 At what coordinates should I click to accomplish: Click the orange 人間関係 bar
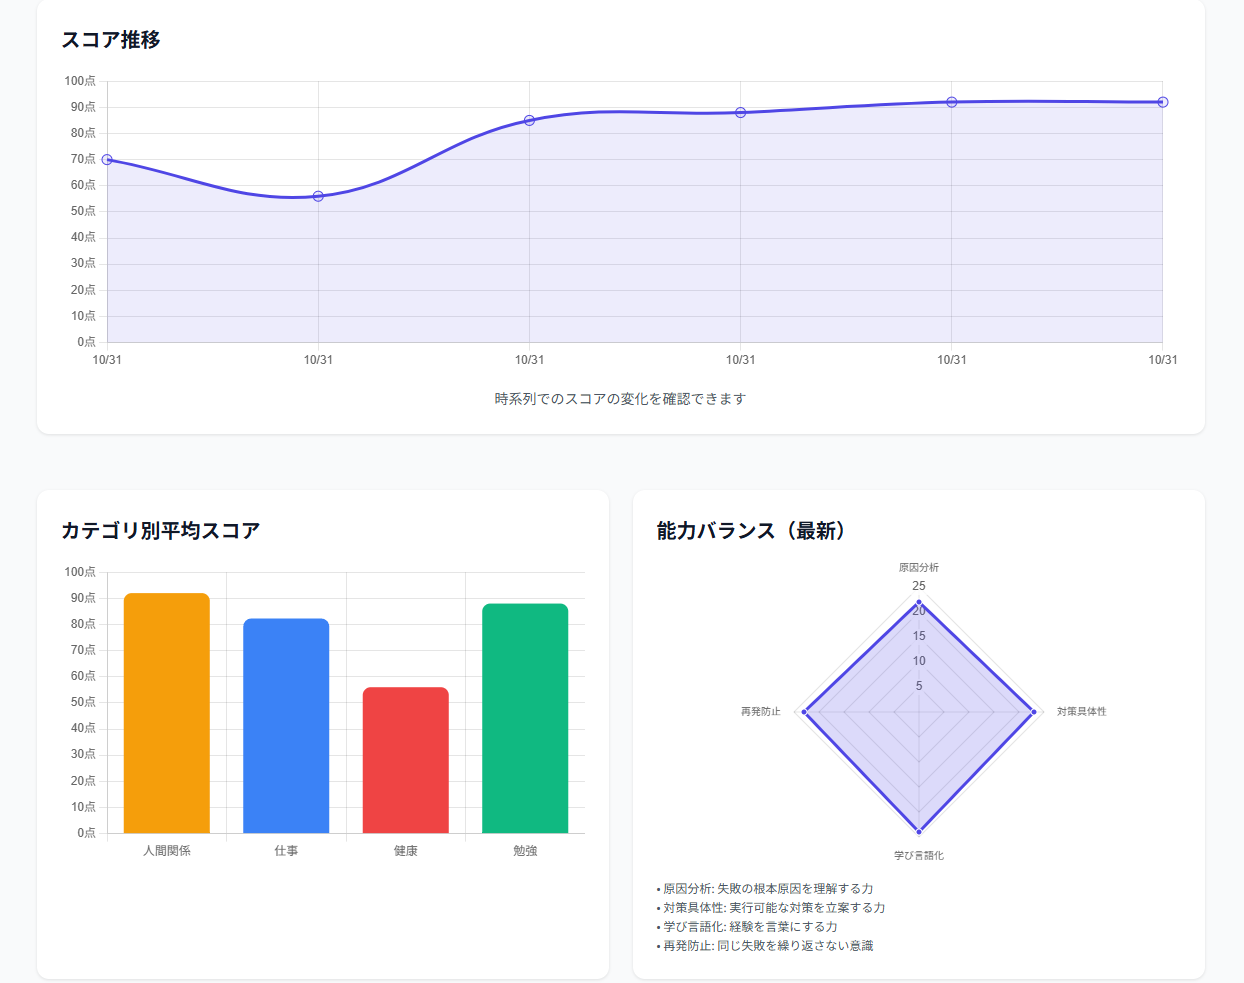click(167, 713)
